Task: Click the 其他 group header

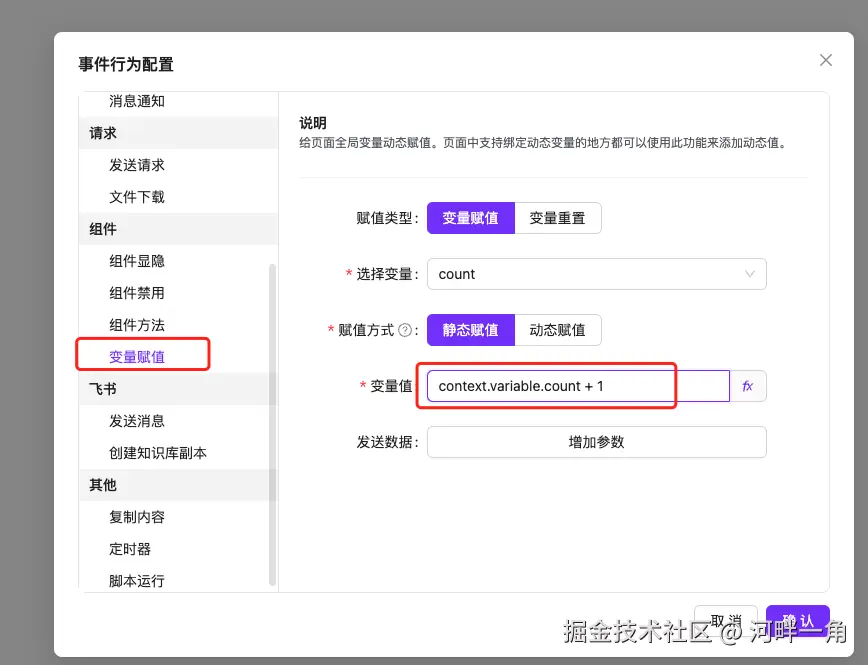Action: (x=178, y=485)
